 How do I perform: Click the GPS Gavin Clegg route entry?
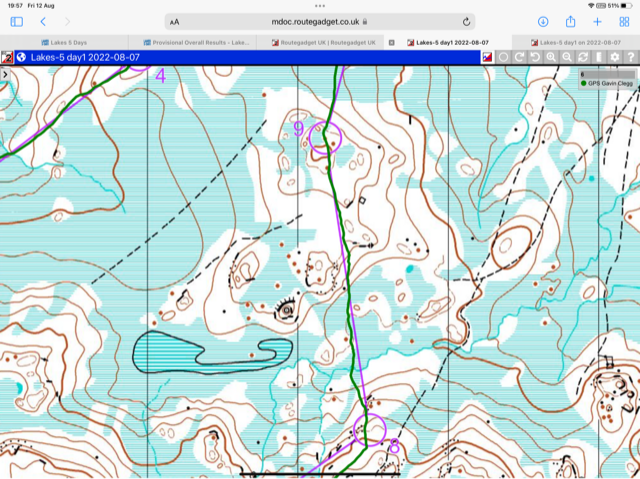pyautogui.click(x=611, y=84)
